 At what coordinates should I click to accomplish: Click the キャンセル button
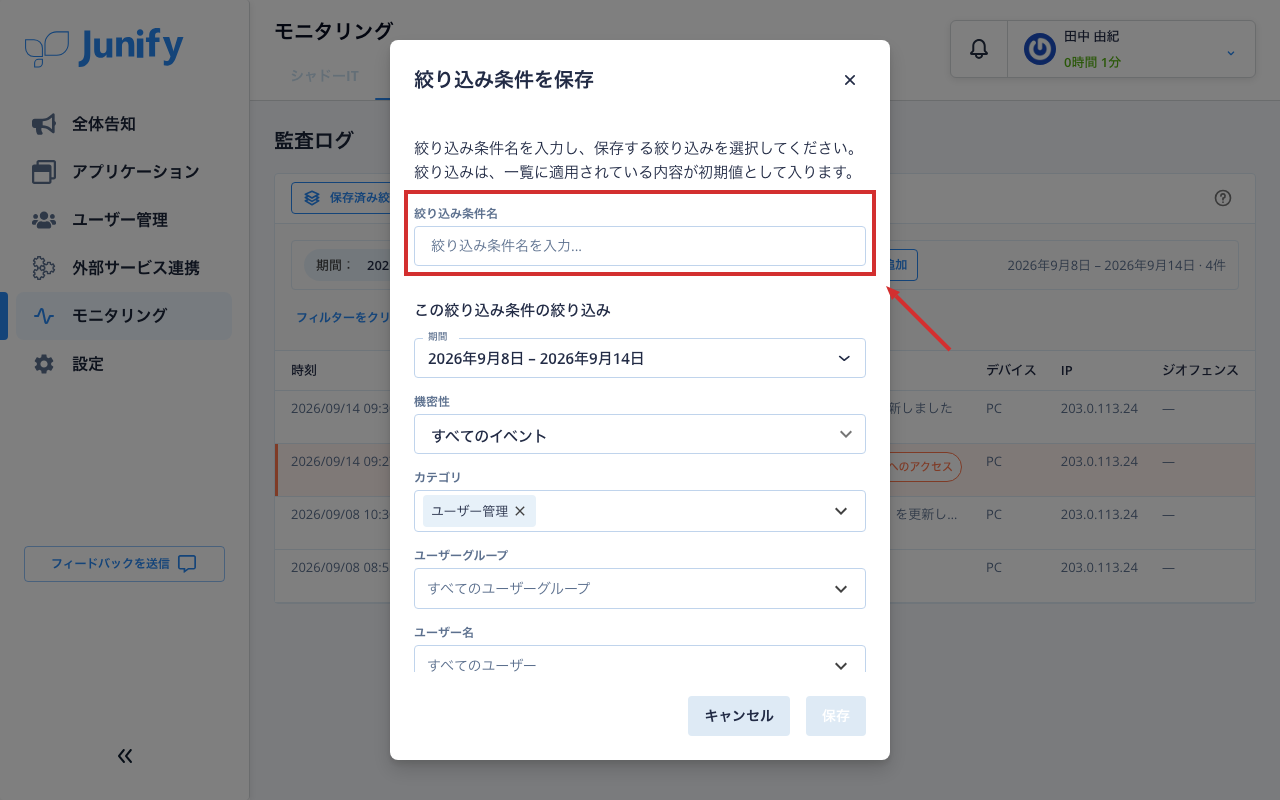739,716
